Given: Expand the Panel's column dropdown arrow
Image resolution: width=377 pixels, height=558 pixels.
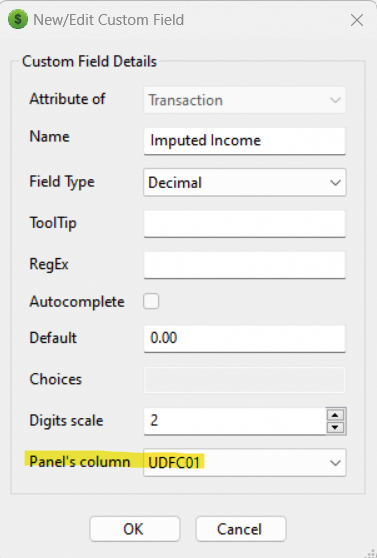Looking at the screenshot, I should tap(335, 463).
